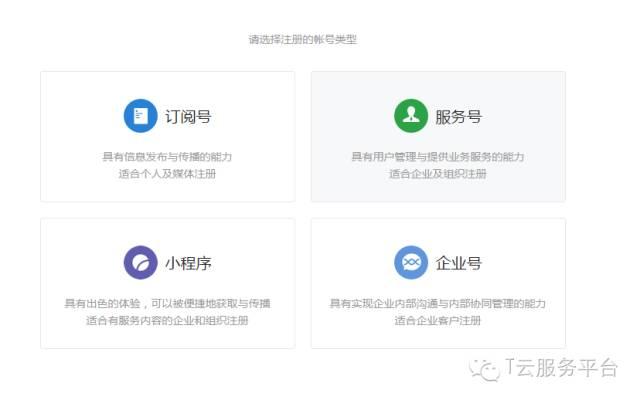
Task: Select the 小程序 title text
Action: 188,263
